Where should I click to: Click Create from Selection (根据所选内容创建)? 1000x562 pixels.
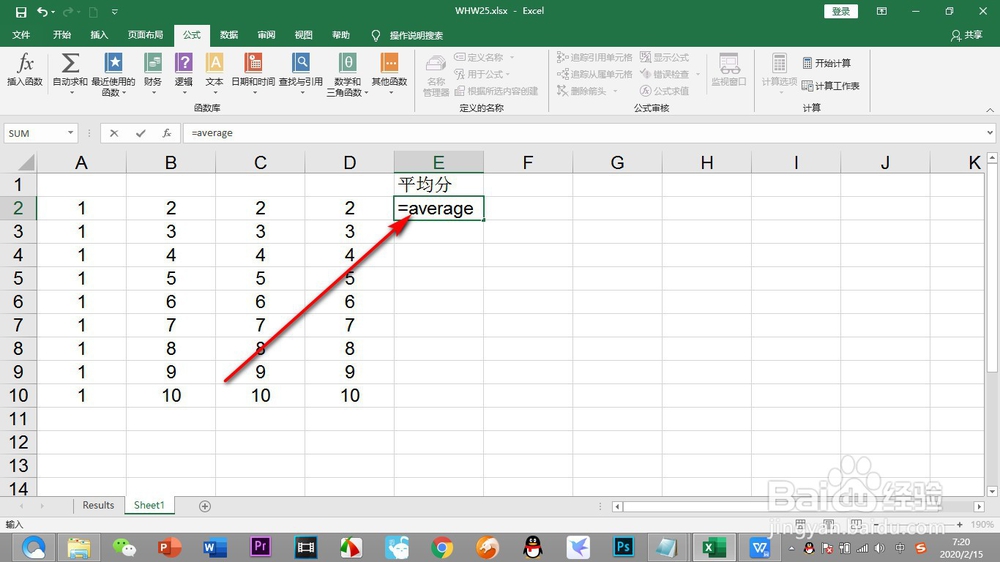point(496,91)
